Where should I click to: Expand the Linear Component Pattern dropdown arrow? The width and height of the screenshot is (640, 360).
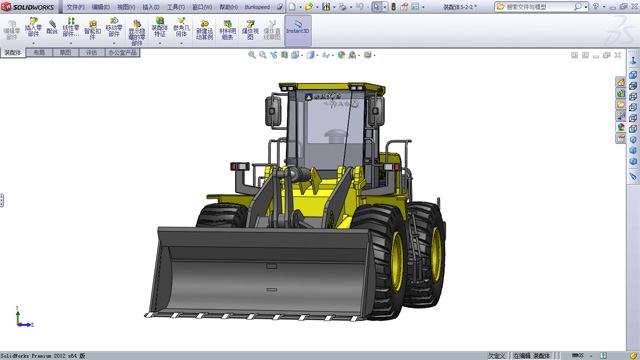[x=71, y=43]
